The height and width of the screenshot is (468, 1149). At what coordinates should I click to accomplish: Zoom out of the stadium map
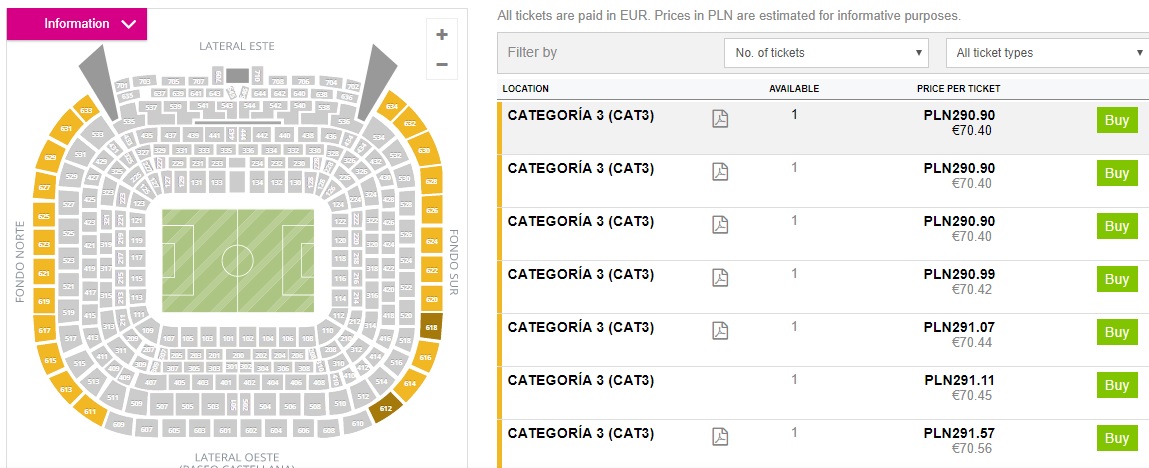coord(442,65)
